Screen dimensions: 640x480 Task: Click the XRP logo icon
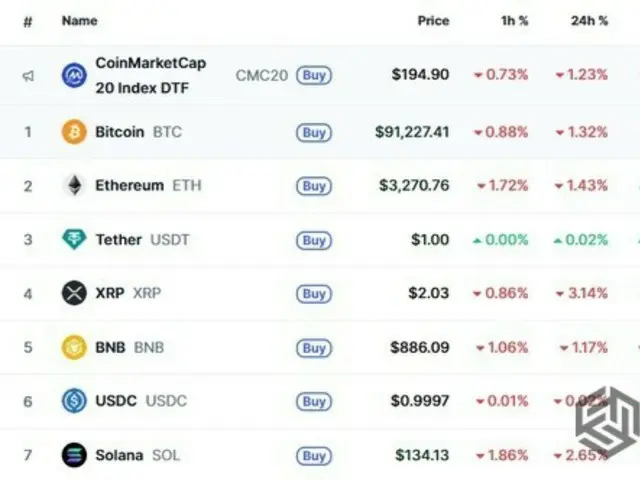pyautogui.click(x=74, y=294)
